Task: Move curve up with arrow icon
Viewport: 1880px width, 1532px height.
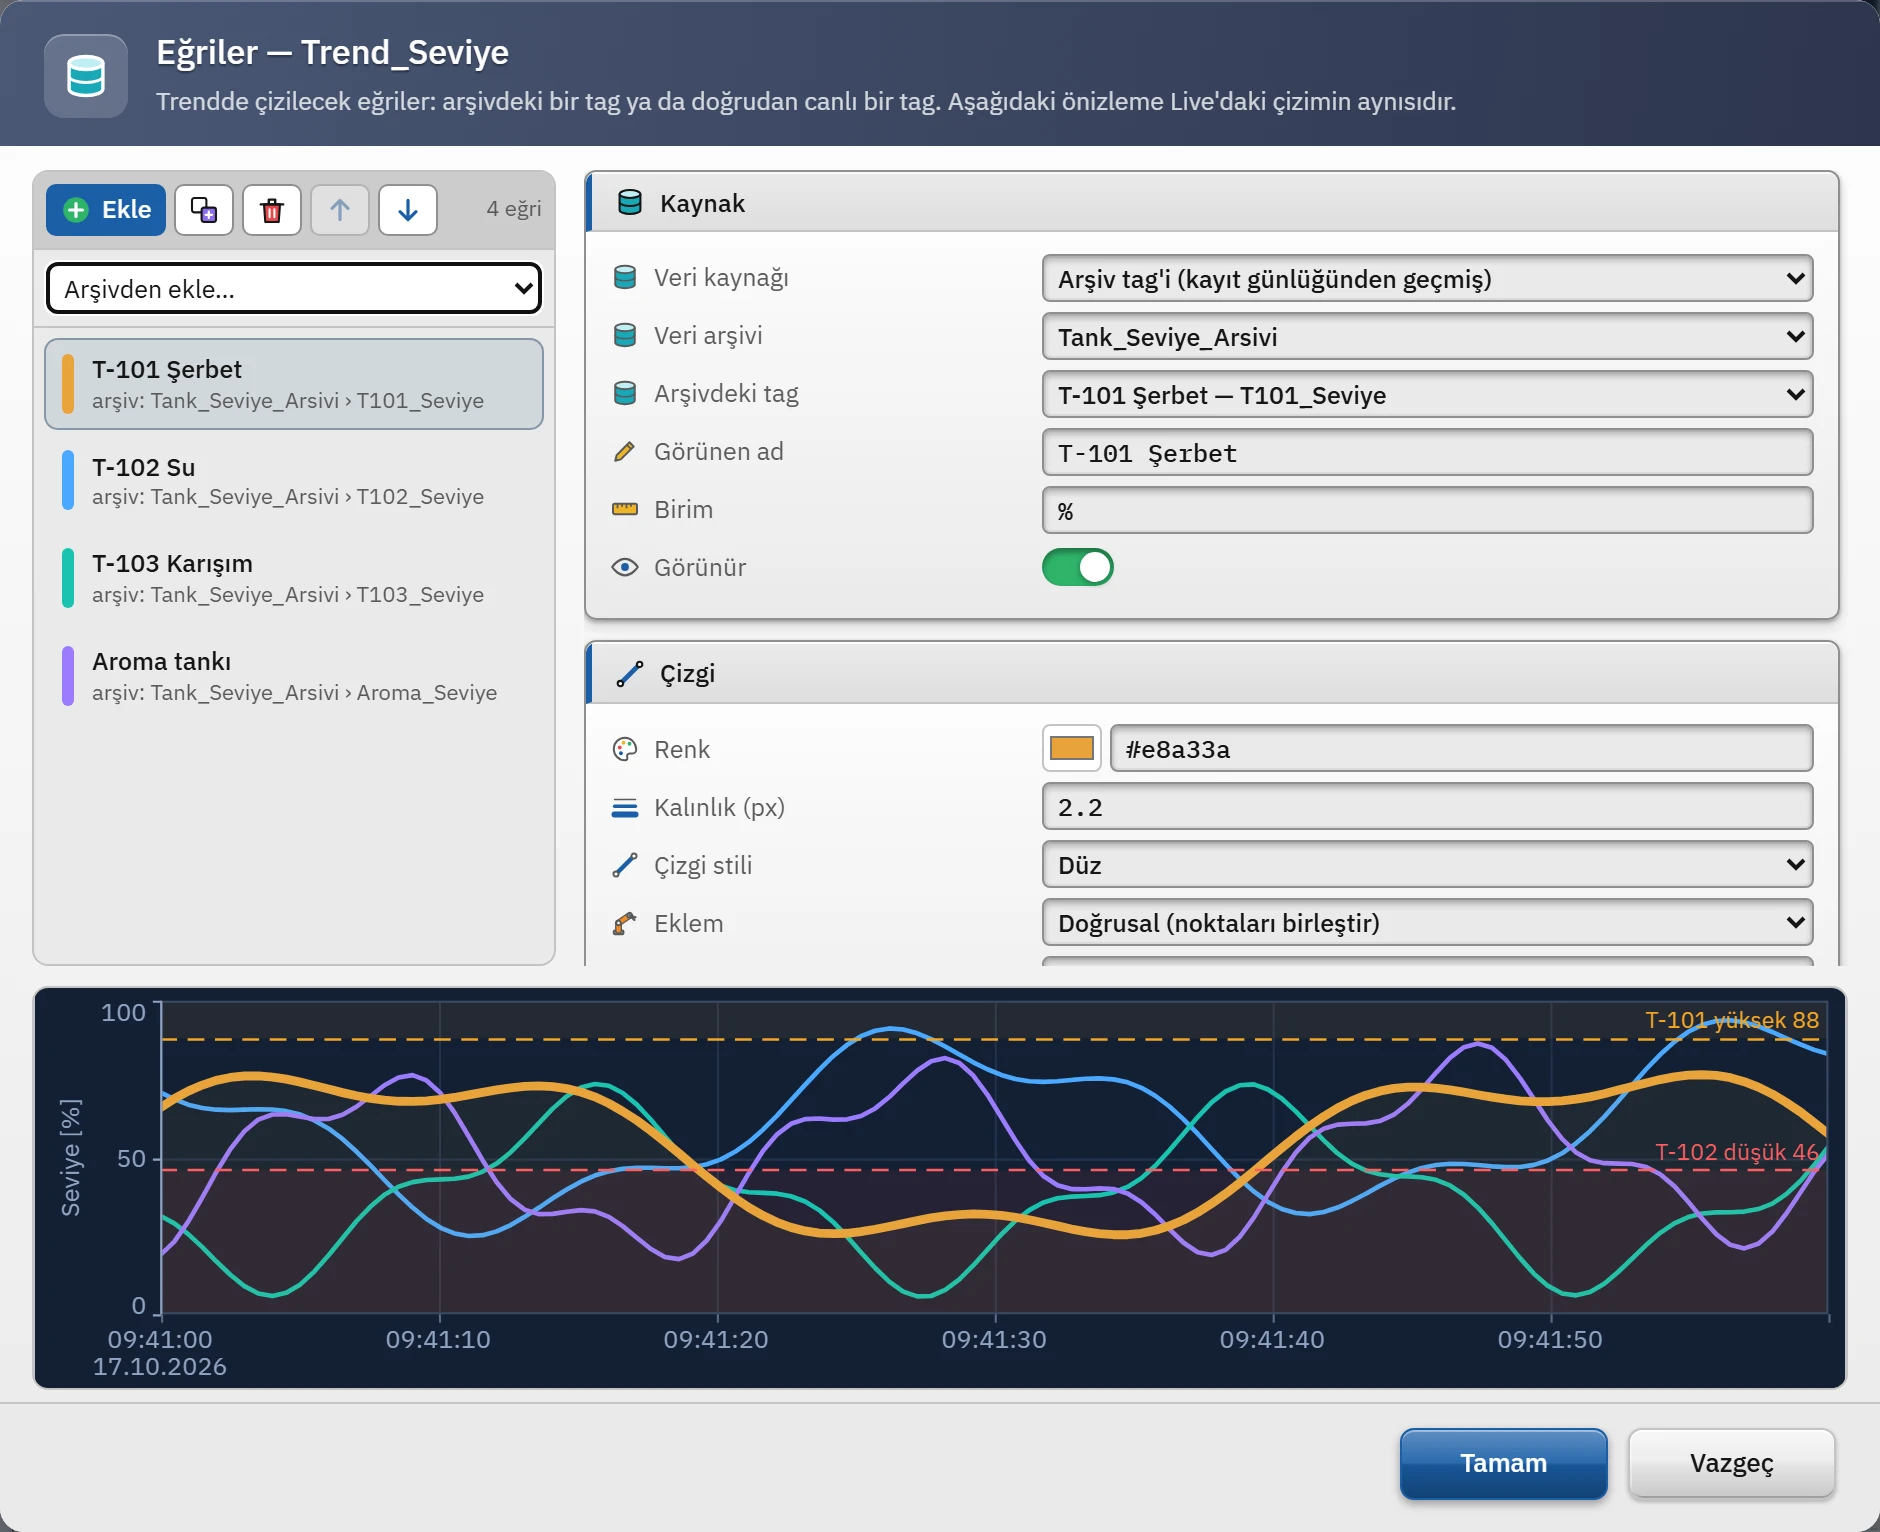Action: [x=340, y=210]
